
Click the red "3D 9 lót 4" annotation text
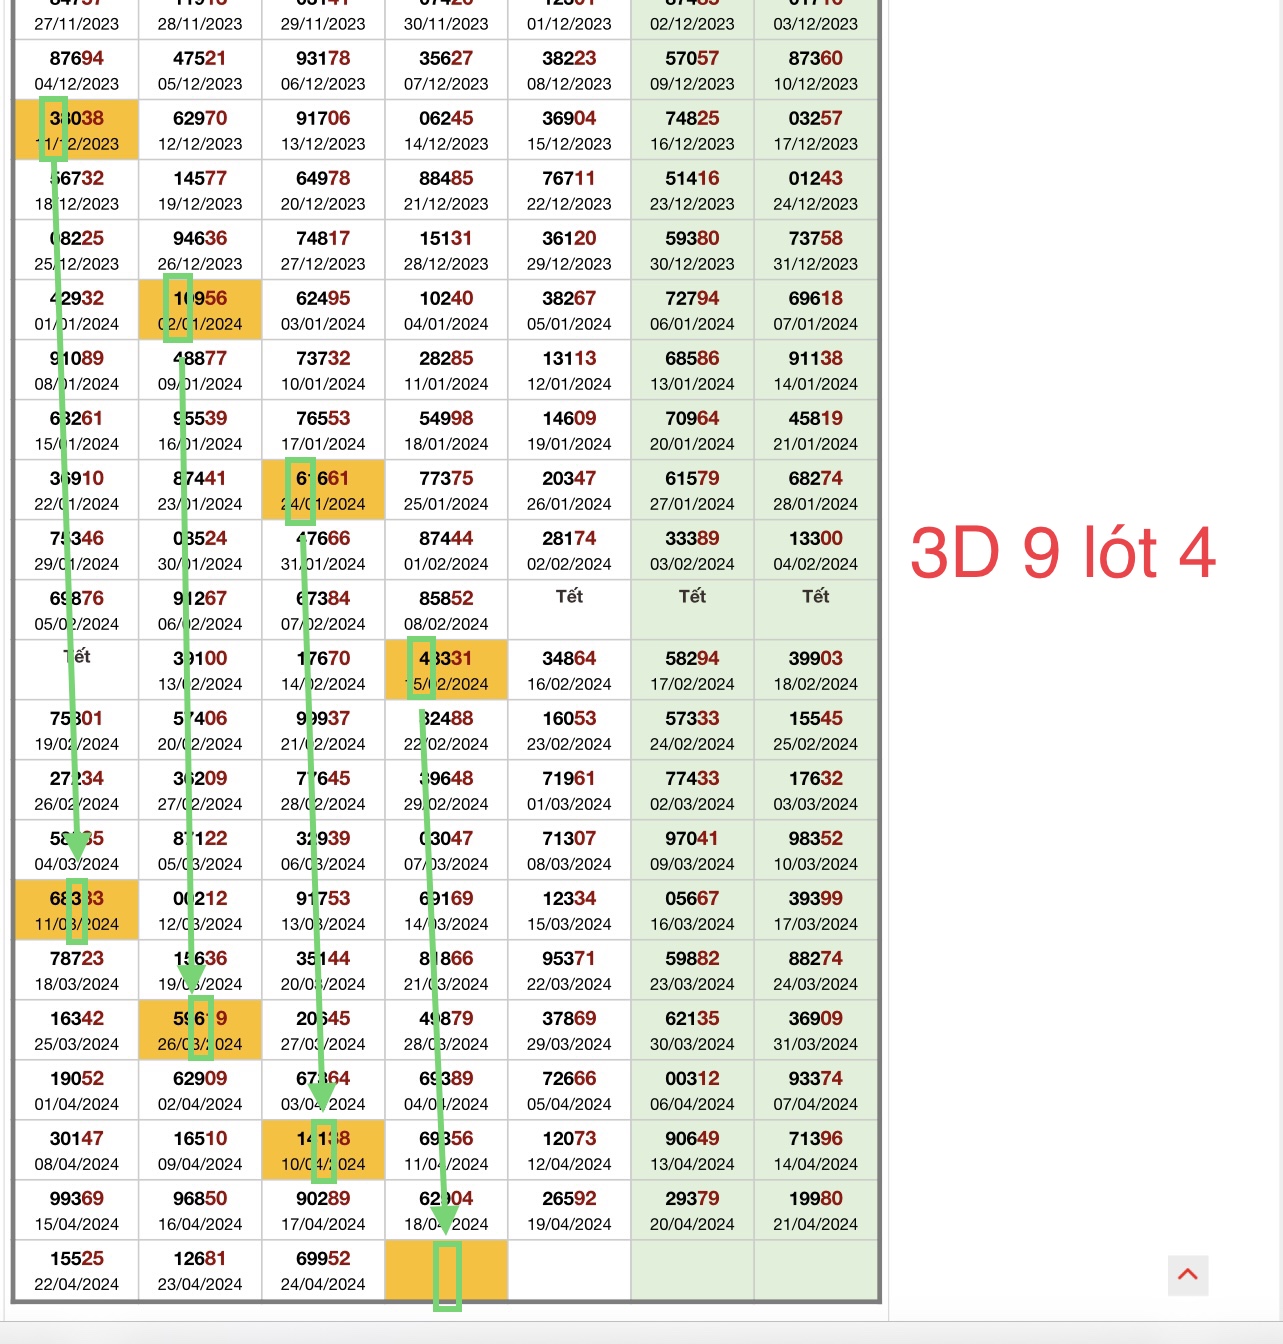(x=1062, y=553)
